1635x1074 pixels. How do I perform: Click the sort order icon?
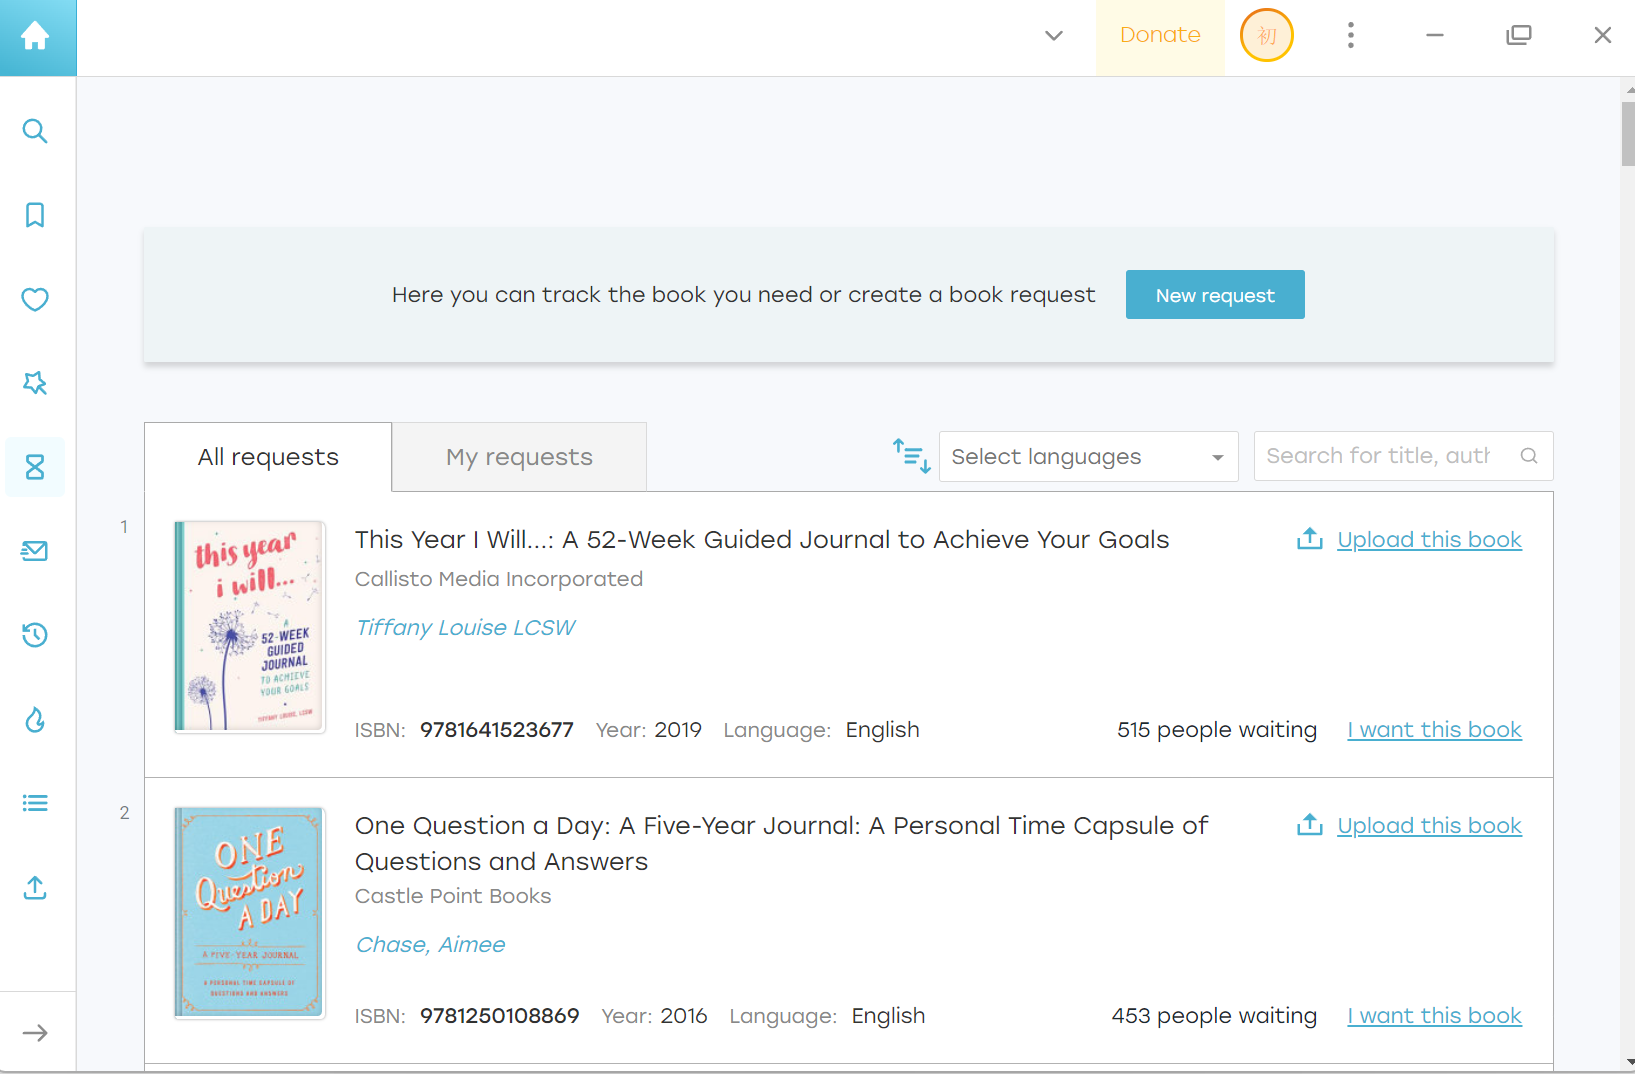click(x=912, y=456)
